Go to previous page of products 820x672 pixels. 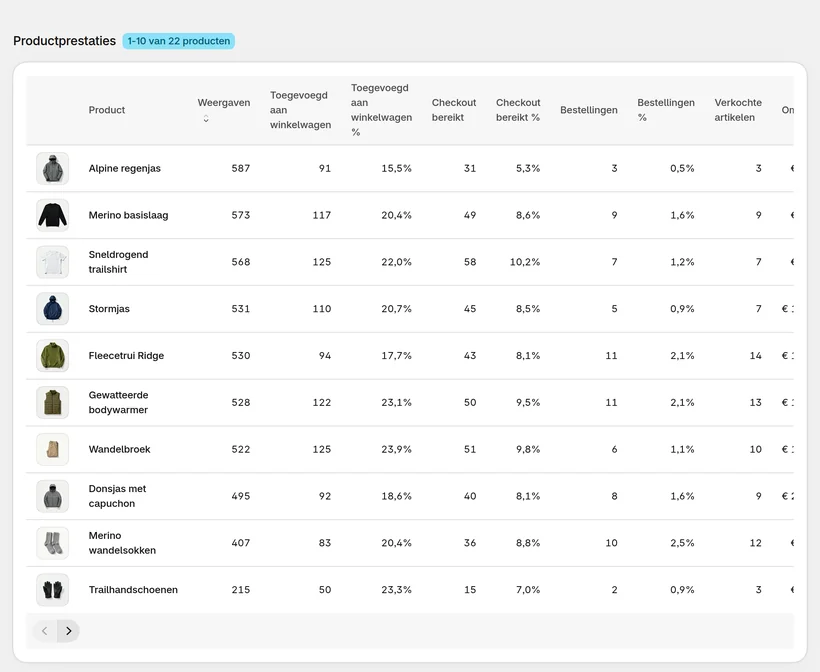click(45, 631)
